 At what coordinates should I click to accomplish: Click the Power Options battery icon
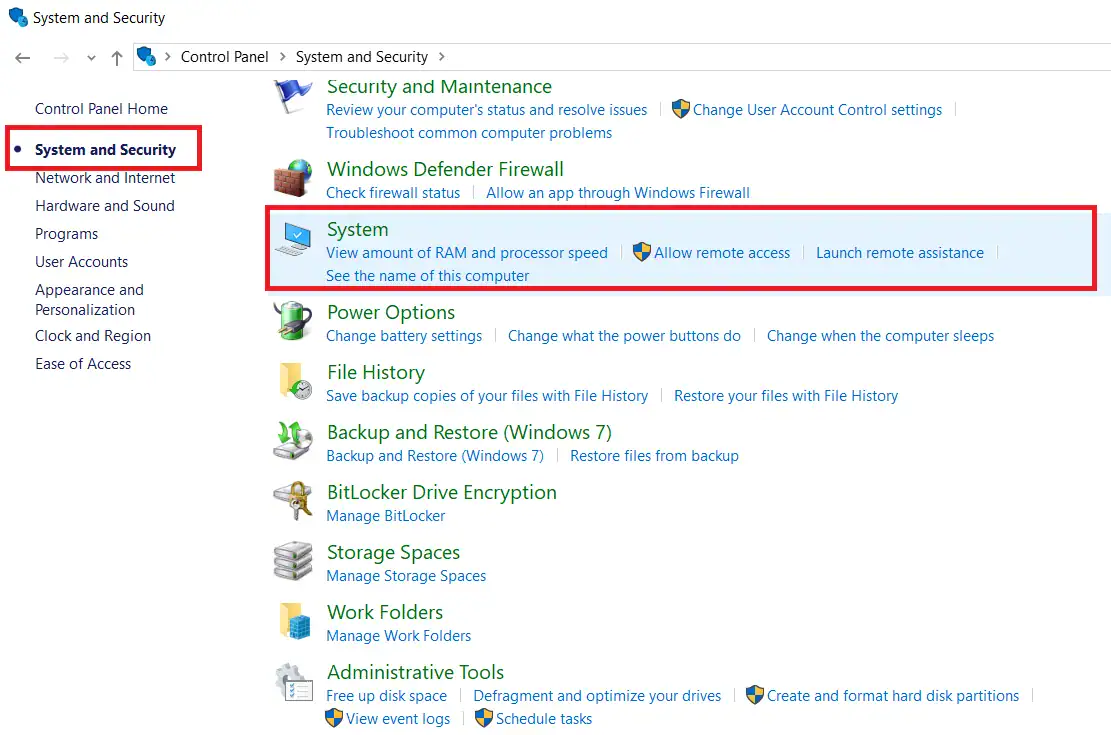click(293, 321)
